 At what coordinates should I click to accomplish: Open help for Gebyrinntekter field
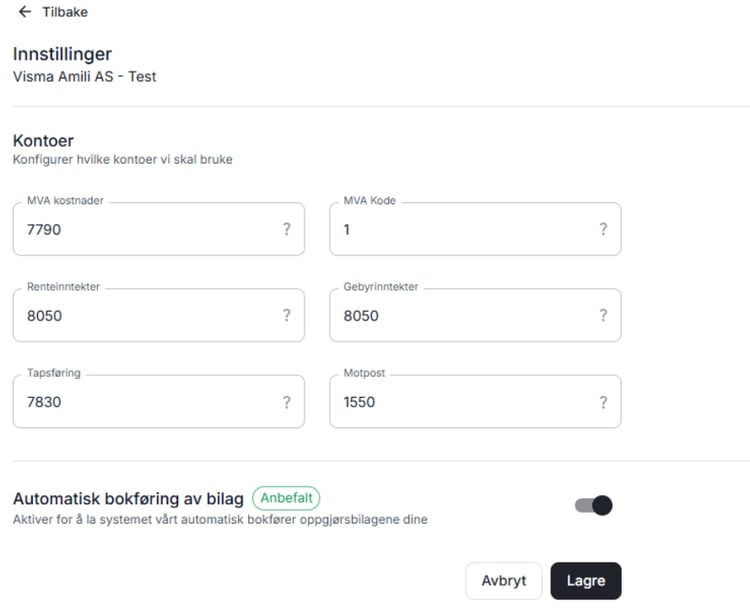[603, 315]
